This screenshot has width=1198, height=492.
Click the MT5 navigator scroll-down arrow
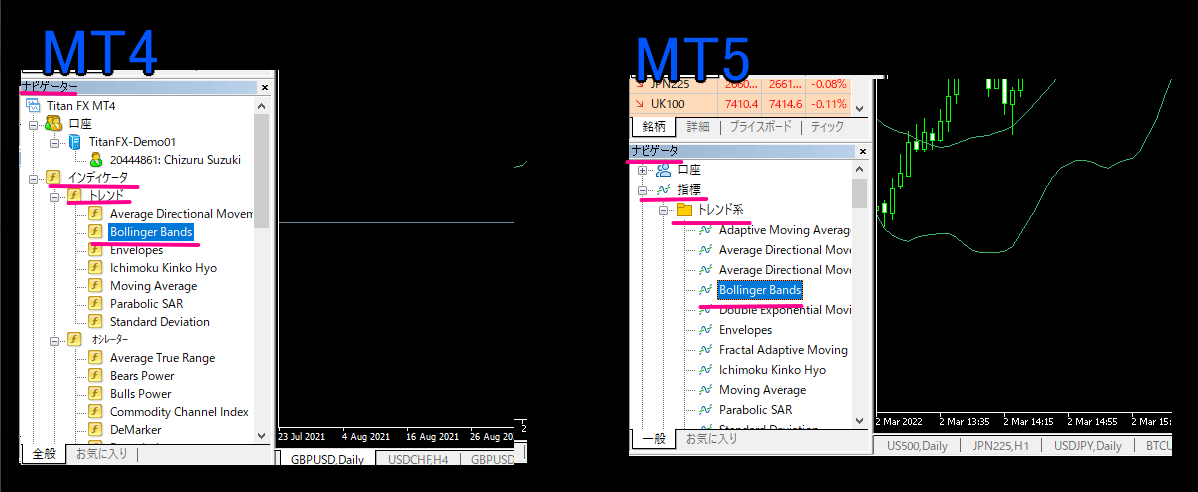pyautogui.click(x=860, y=419)
